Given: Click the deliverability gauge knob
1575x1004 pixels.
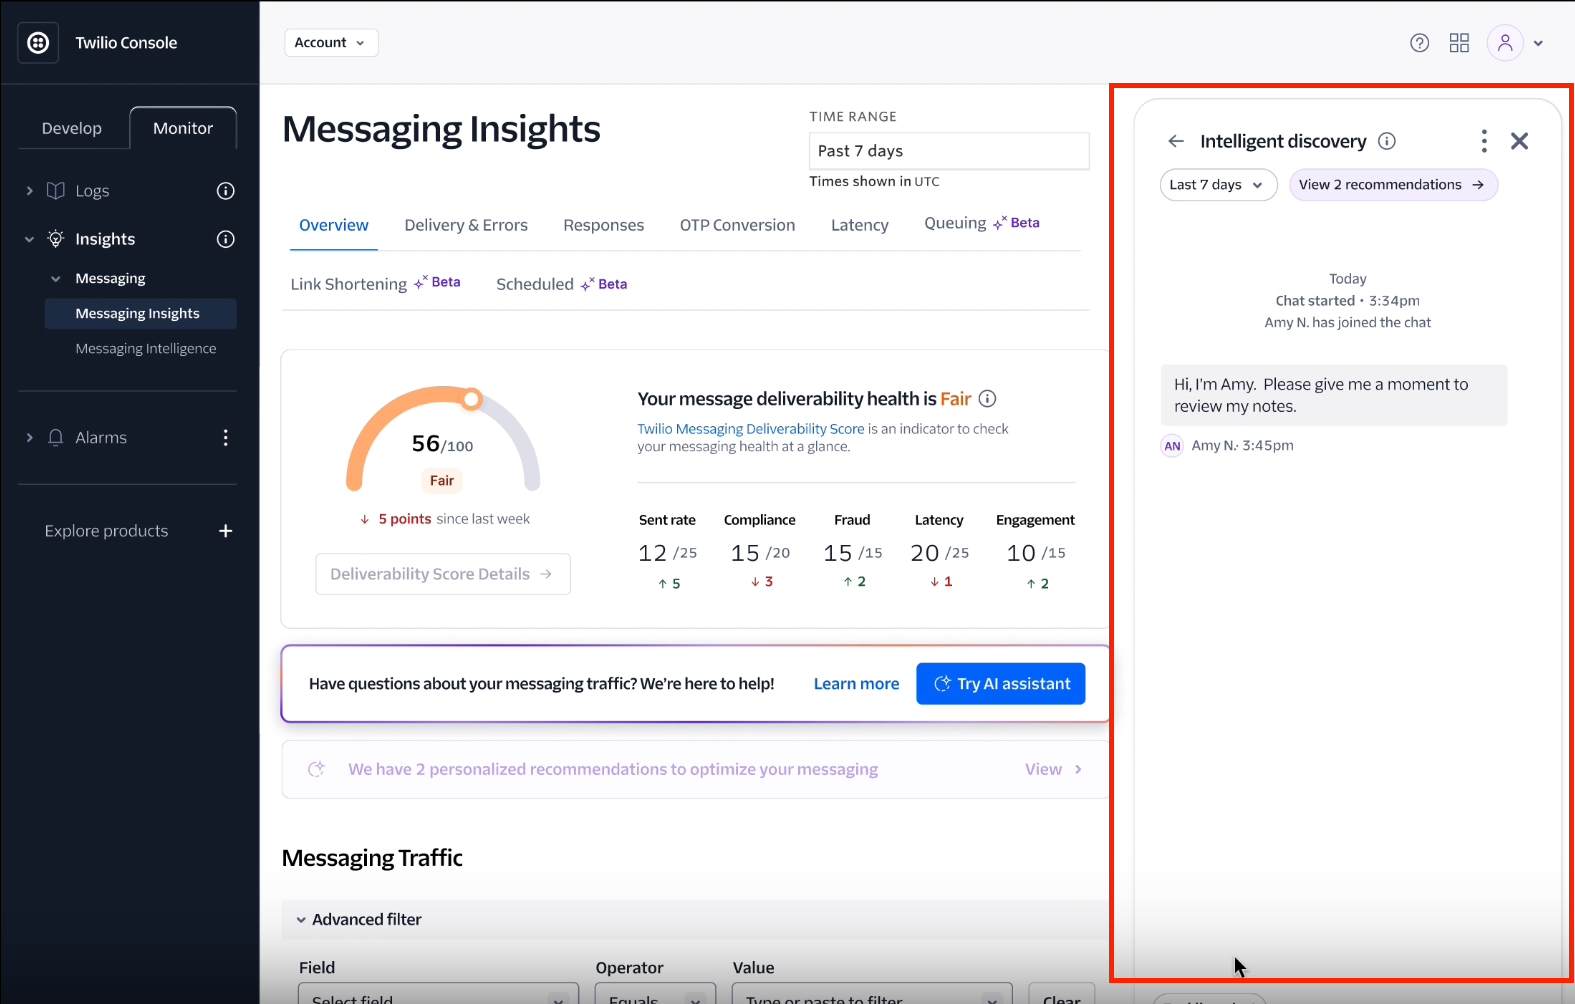Looking at the screenshot, I should tap(471, 400).
